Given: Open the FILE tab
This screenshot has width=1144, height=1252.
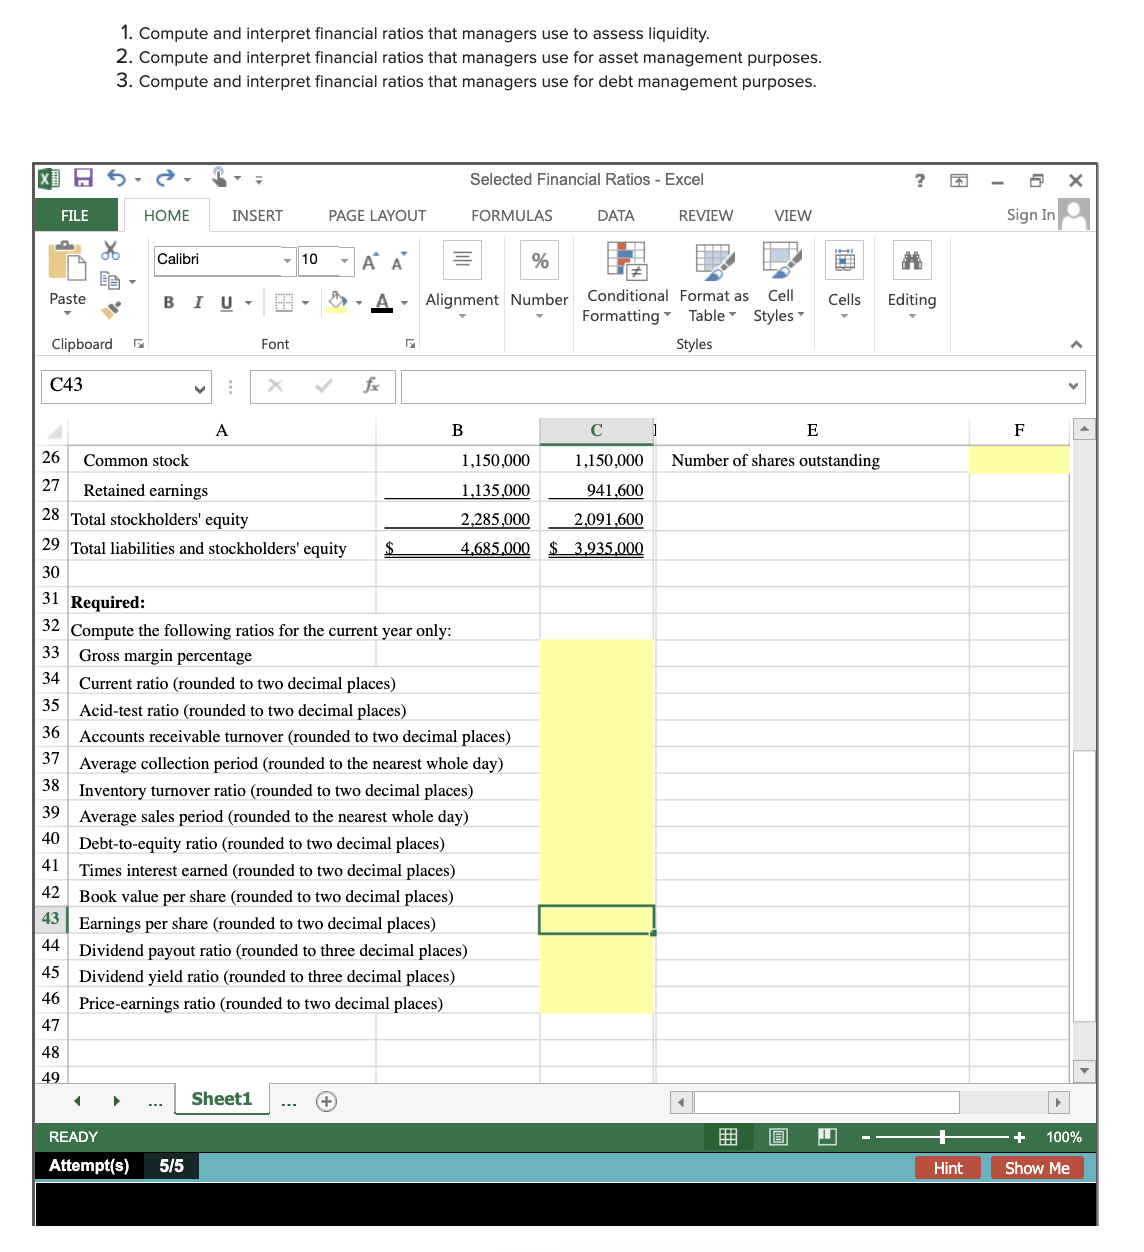Looking at the screenshot, I should tap(75, 215).
